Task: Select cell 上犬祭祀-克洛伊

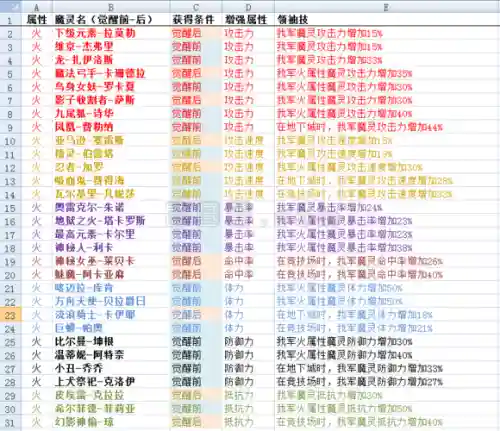Action: [x=111, y=382]
